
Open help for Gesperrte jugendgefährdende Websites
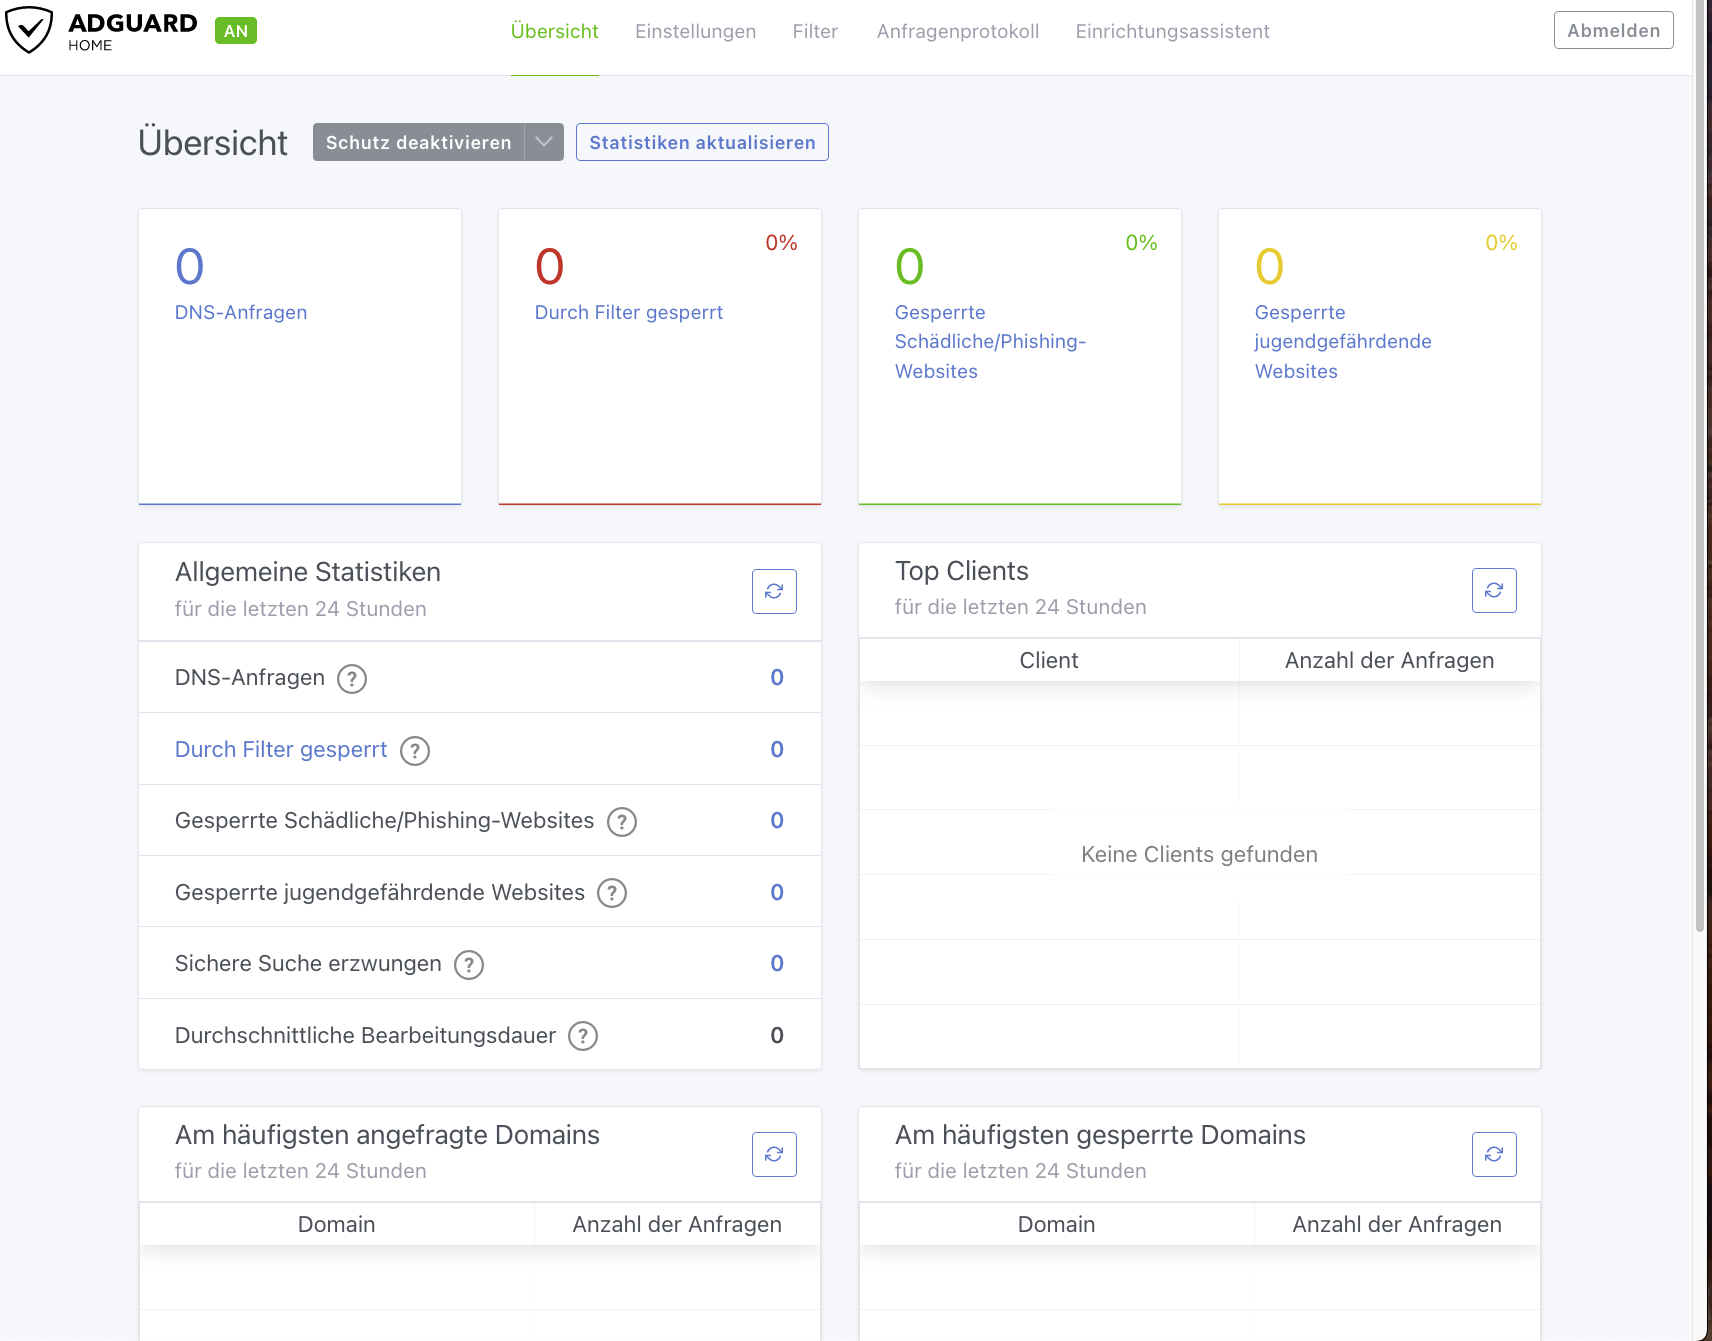pos(612,893)
